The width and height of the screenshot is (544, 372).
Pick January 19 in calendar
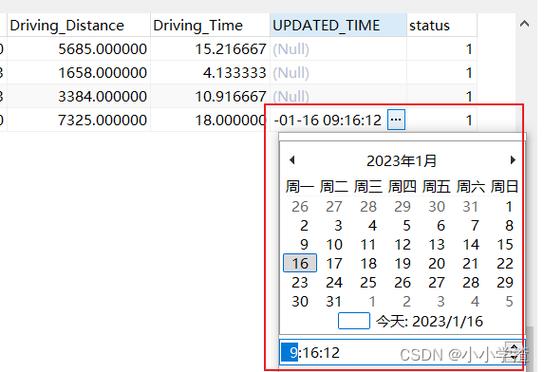point(402,263)
